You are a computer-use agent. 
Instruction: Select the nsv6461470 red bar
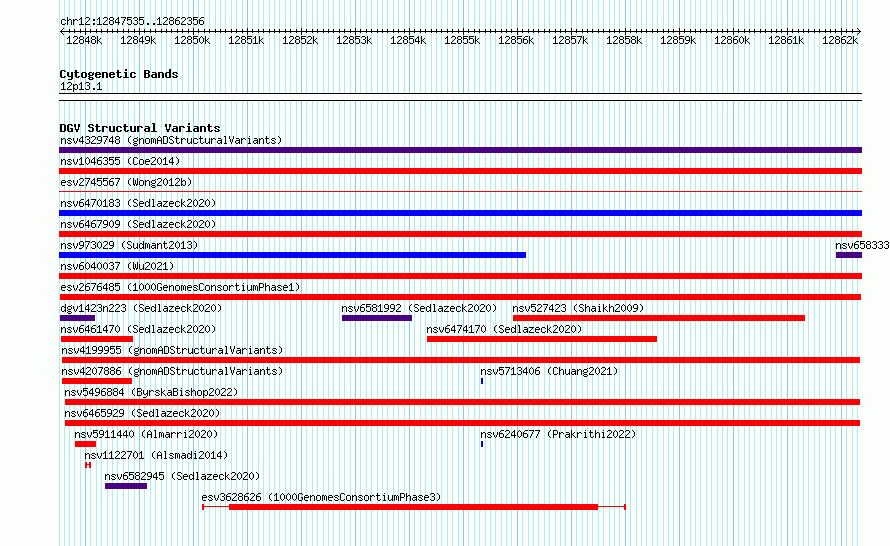pos(97,339)
